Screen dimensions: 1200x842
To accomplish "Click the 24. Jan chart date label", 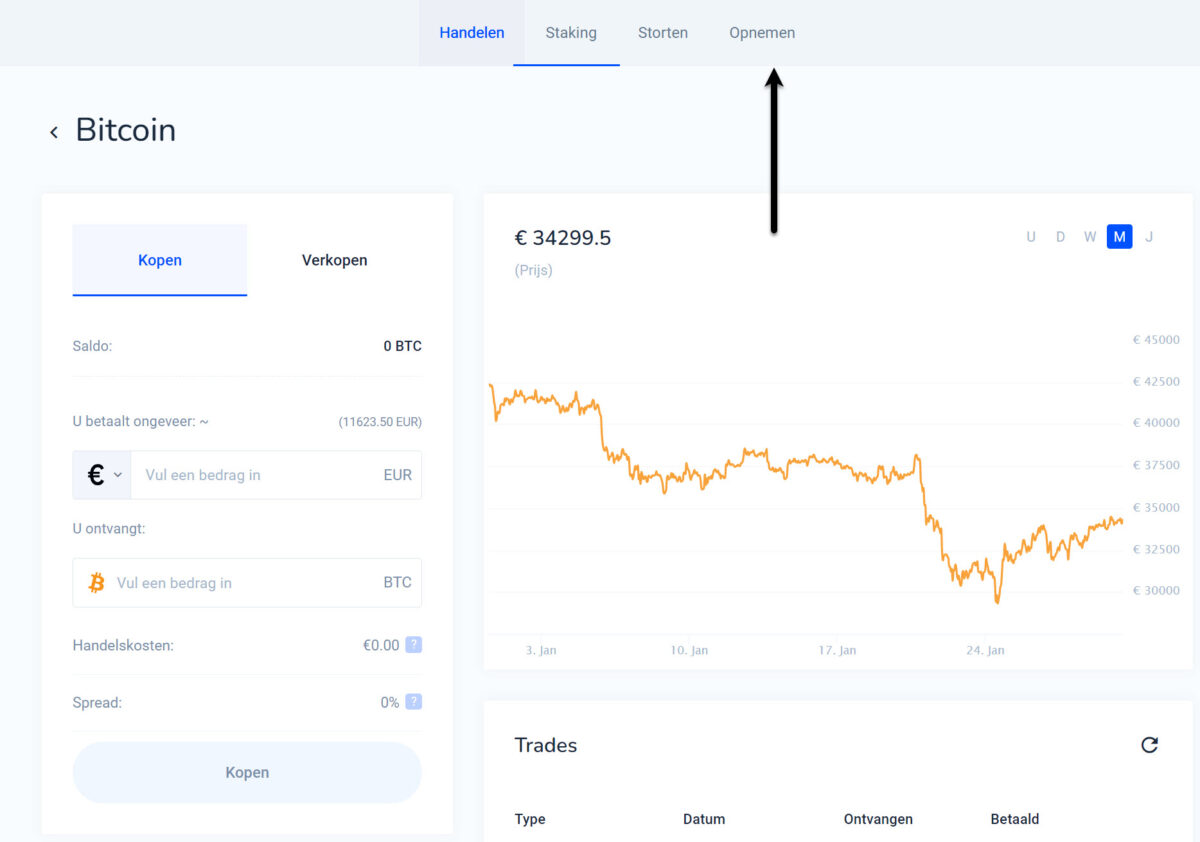I will tap(983, 650).
